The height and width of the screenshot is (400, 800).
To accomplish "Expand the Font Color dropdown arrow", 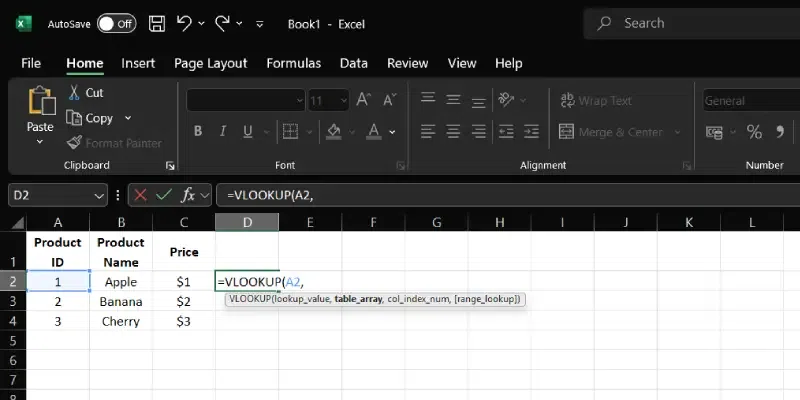I will point(392,132).
